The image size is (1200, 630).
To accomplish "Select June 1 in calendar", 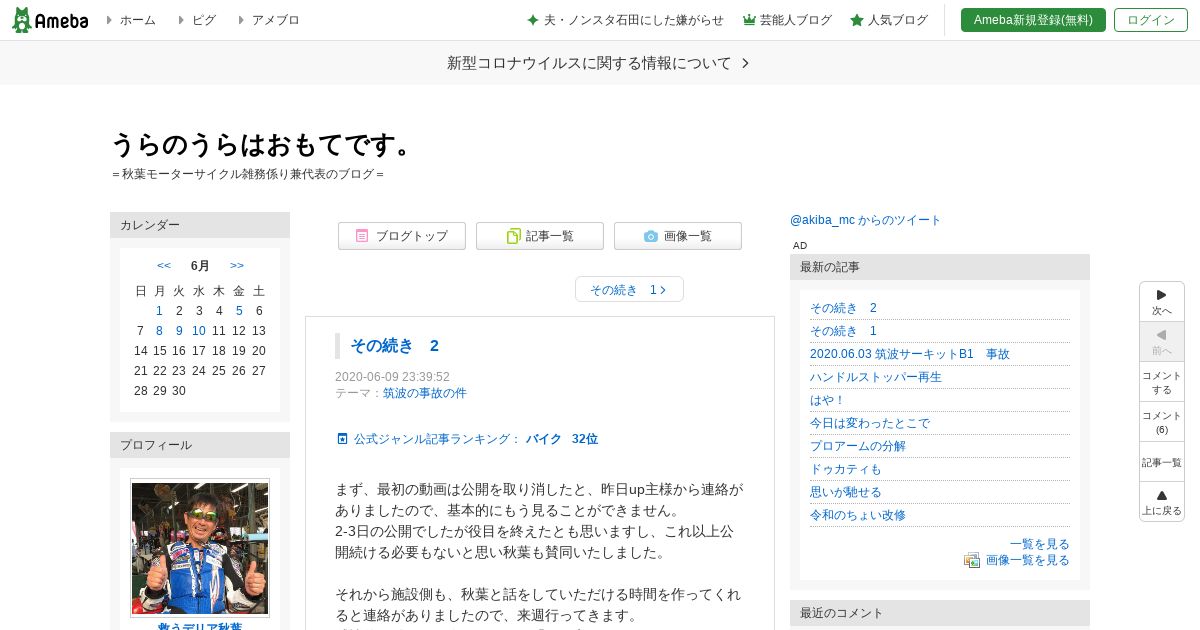I will click(x=159, y=311).
